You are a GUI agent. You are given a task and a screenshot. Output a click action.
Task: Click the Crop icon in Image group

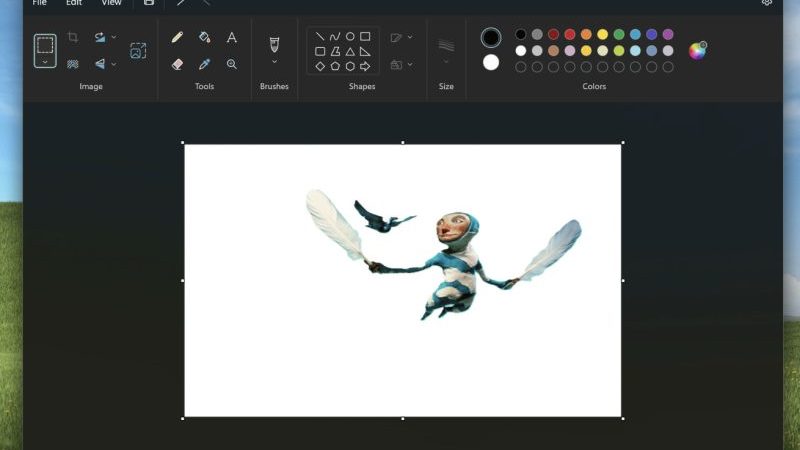coord(72,37)
